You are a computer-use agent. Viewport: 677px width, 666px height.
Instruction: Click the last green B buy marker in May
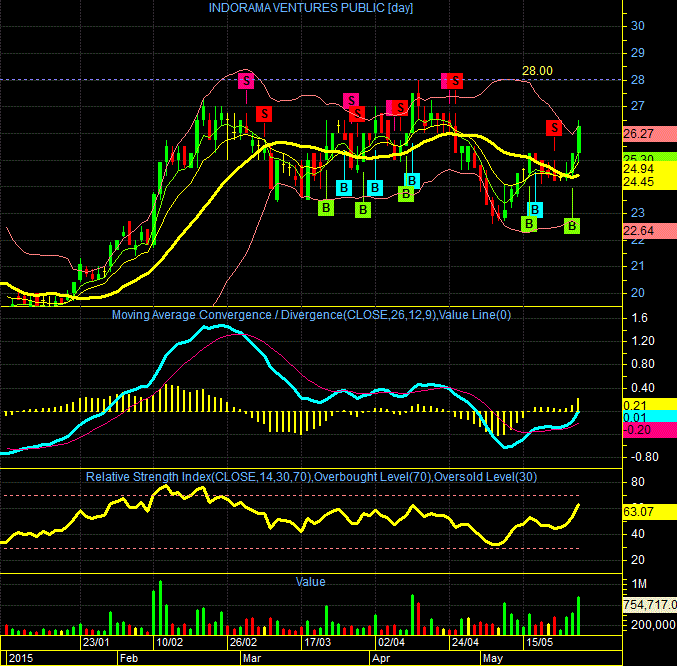(x=572, y=226)
